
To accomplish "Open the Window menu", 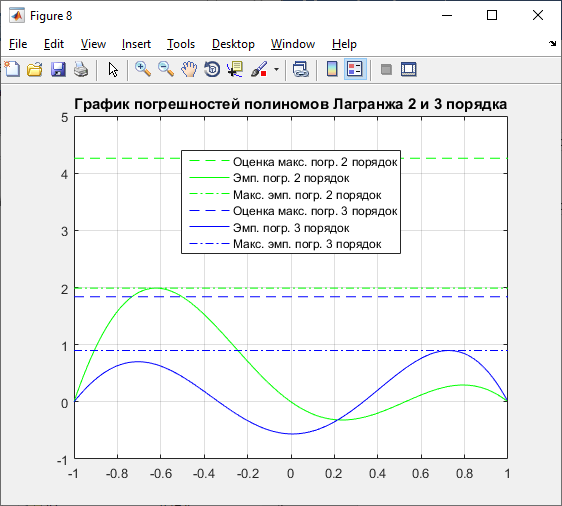I will point(293,44).
